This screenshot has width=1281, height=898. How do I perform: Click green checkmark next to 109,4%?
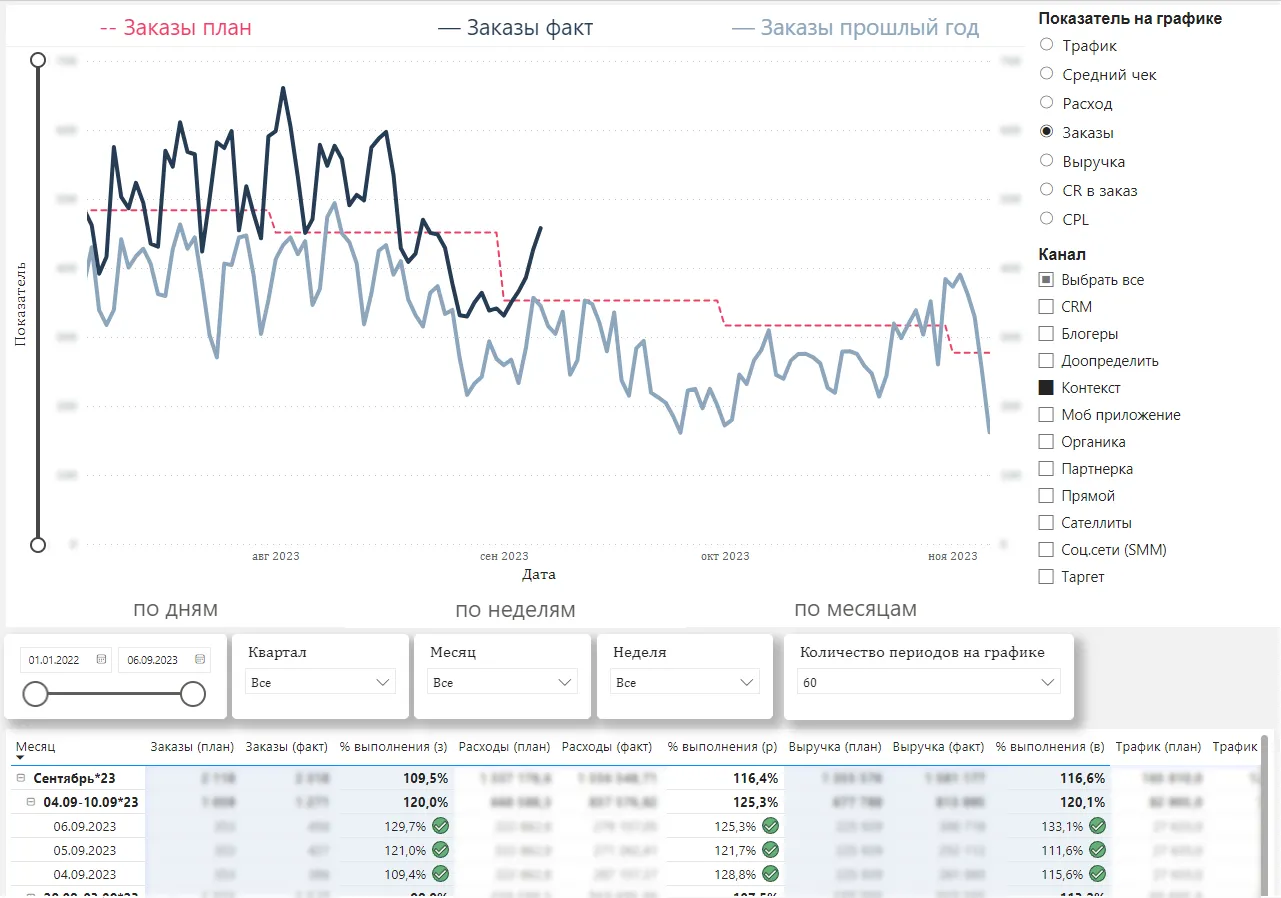click(440, 874)
